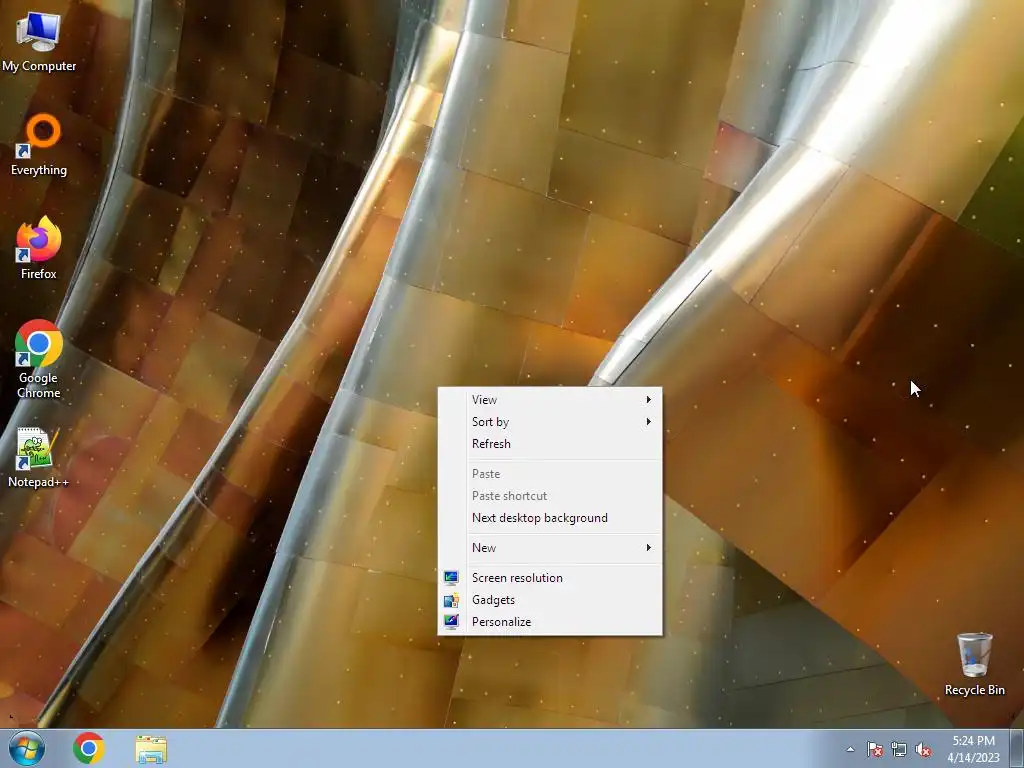This screenshot has width=1024, height=768.
Task: Choose Refresh from the context menu
Action: (550, 444)
